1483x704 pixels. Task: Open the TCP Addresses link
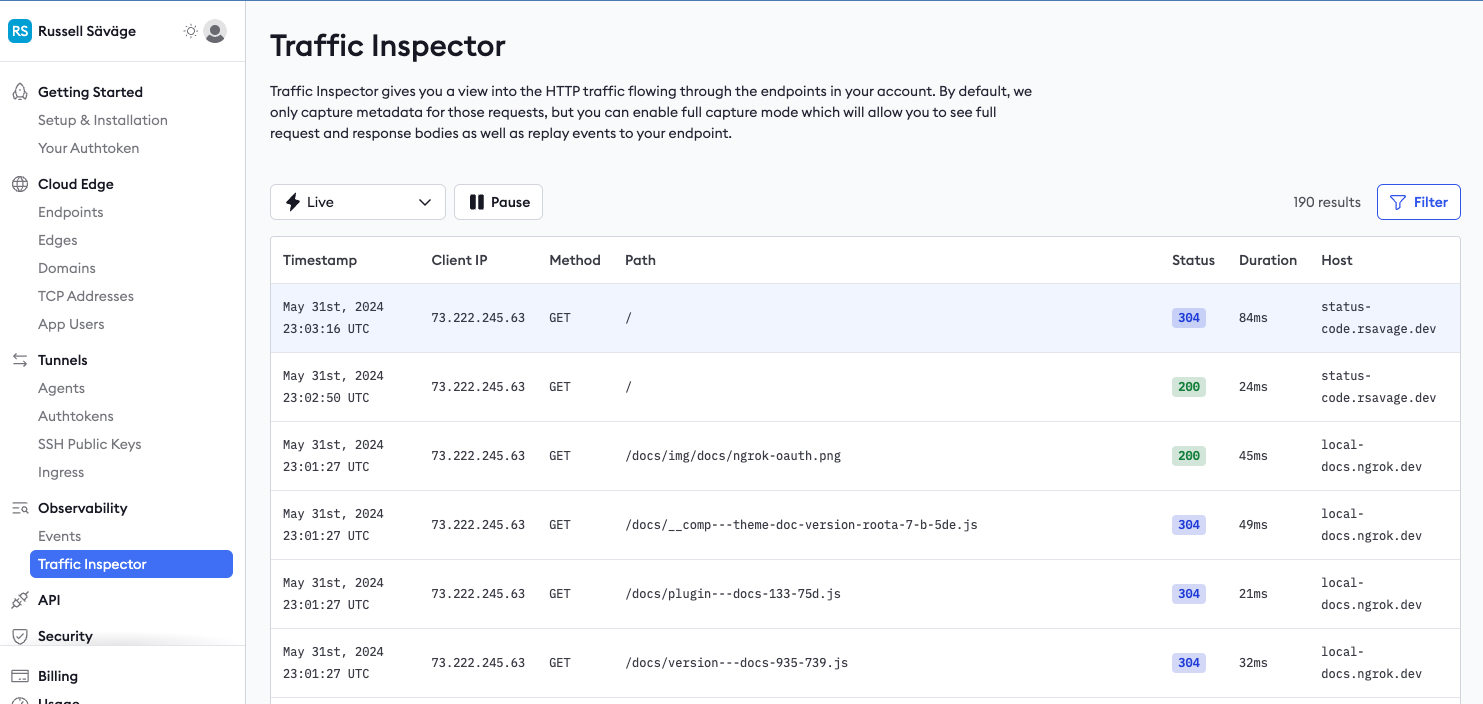point(86,296)
